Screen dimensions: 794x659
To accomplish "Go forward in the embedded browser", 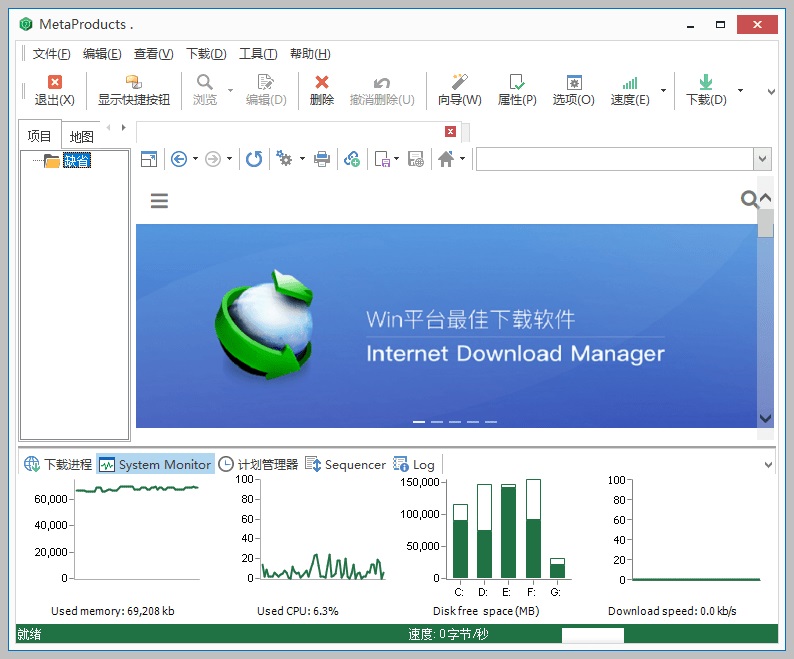I will click(x=213, y=159).
